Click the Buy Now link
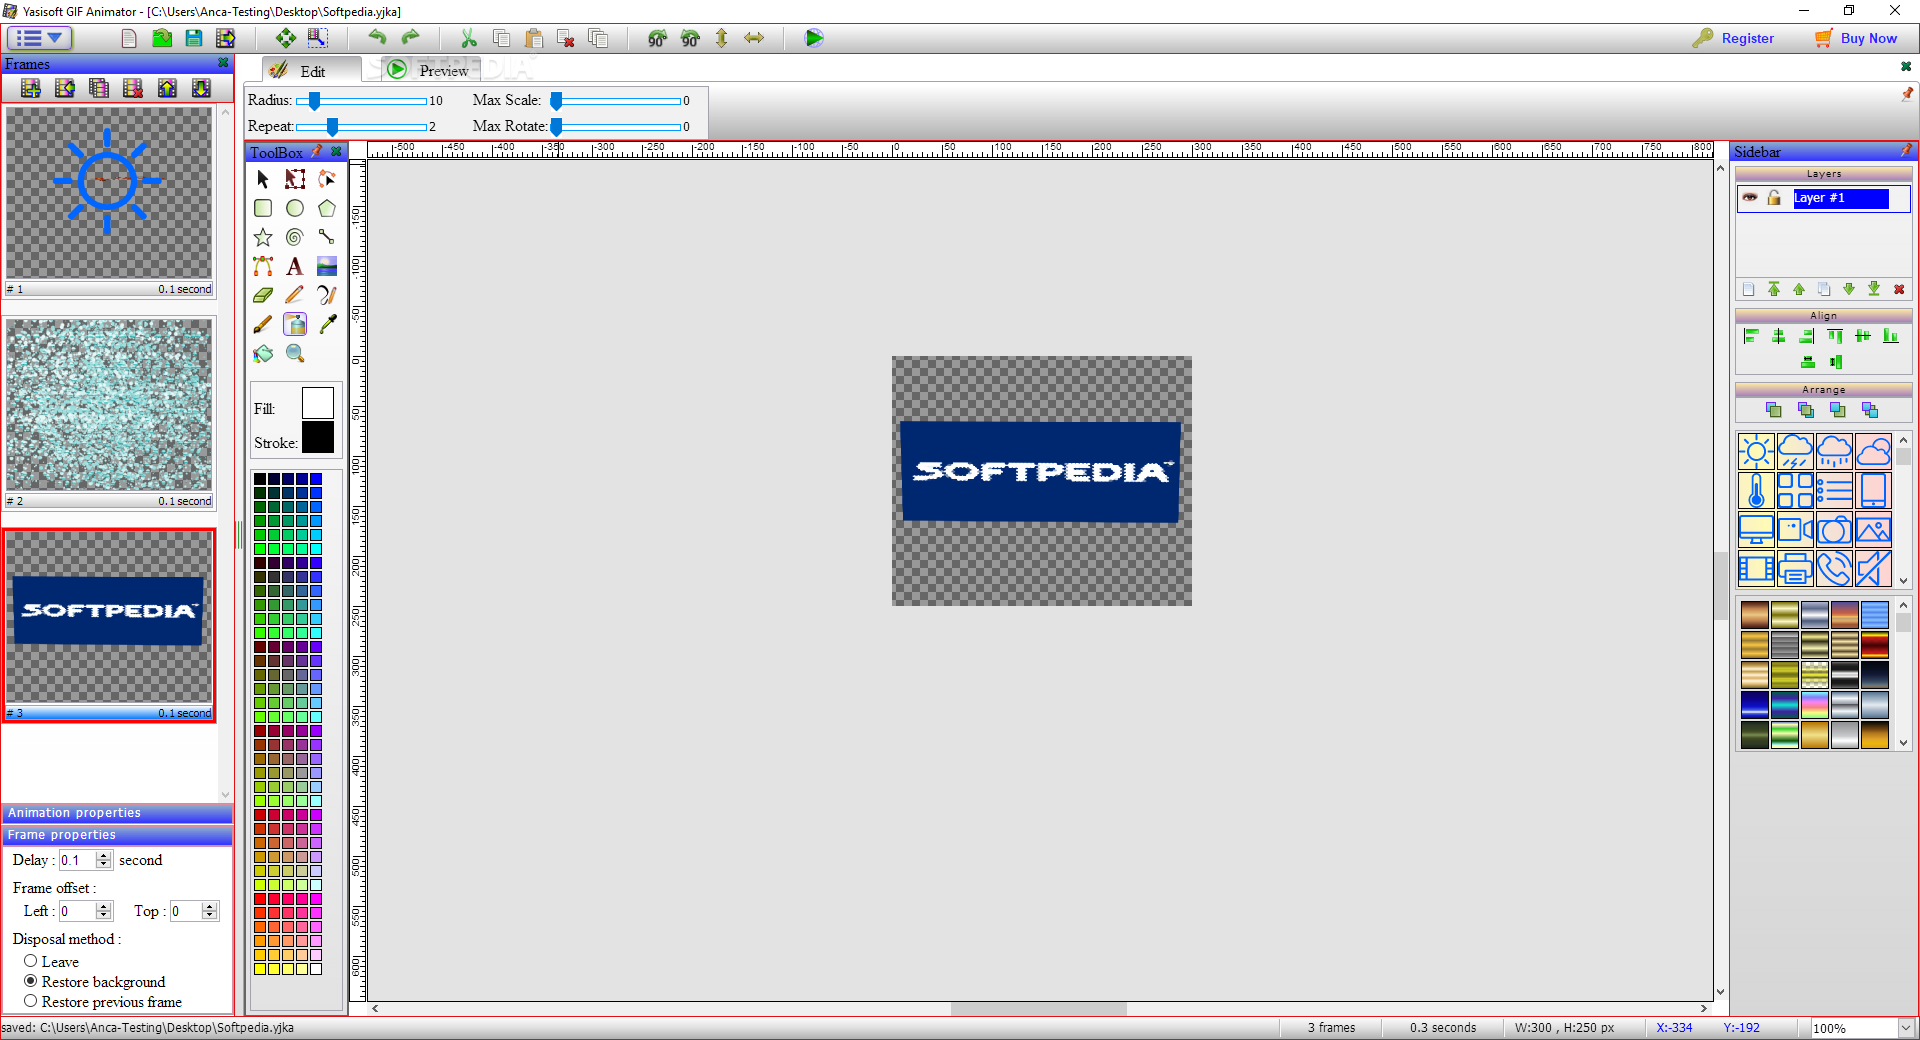 point(1868,38)
